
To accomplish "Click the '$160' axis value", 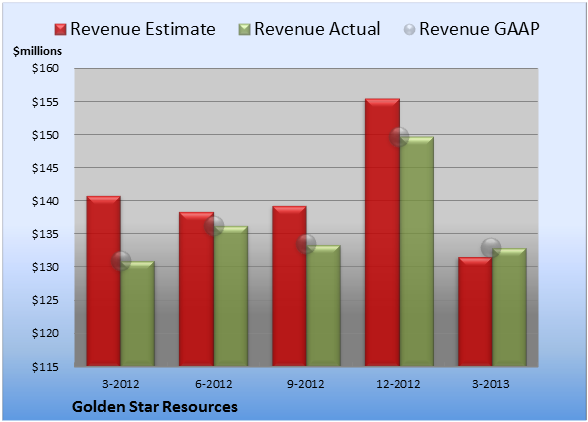I will click(x=45, y=68).
